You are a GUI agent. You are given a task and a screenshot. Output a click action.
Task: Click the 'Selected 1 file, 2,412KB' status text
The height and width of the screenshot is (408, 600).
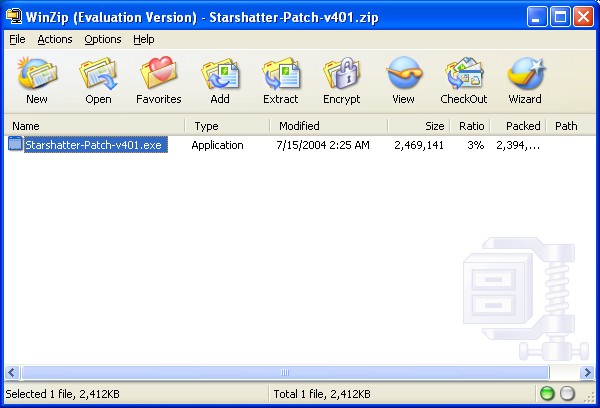point(62,394)
